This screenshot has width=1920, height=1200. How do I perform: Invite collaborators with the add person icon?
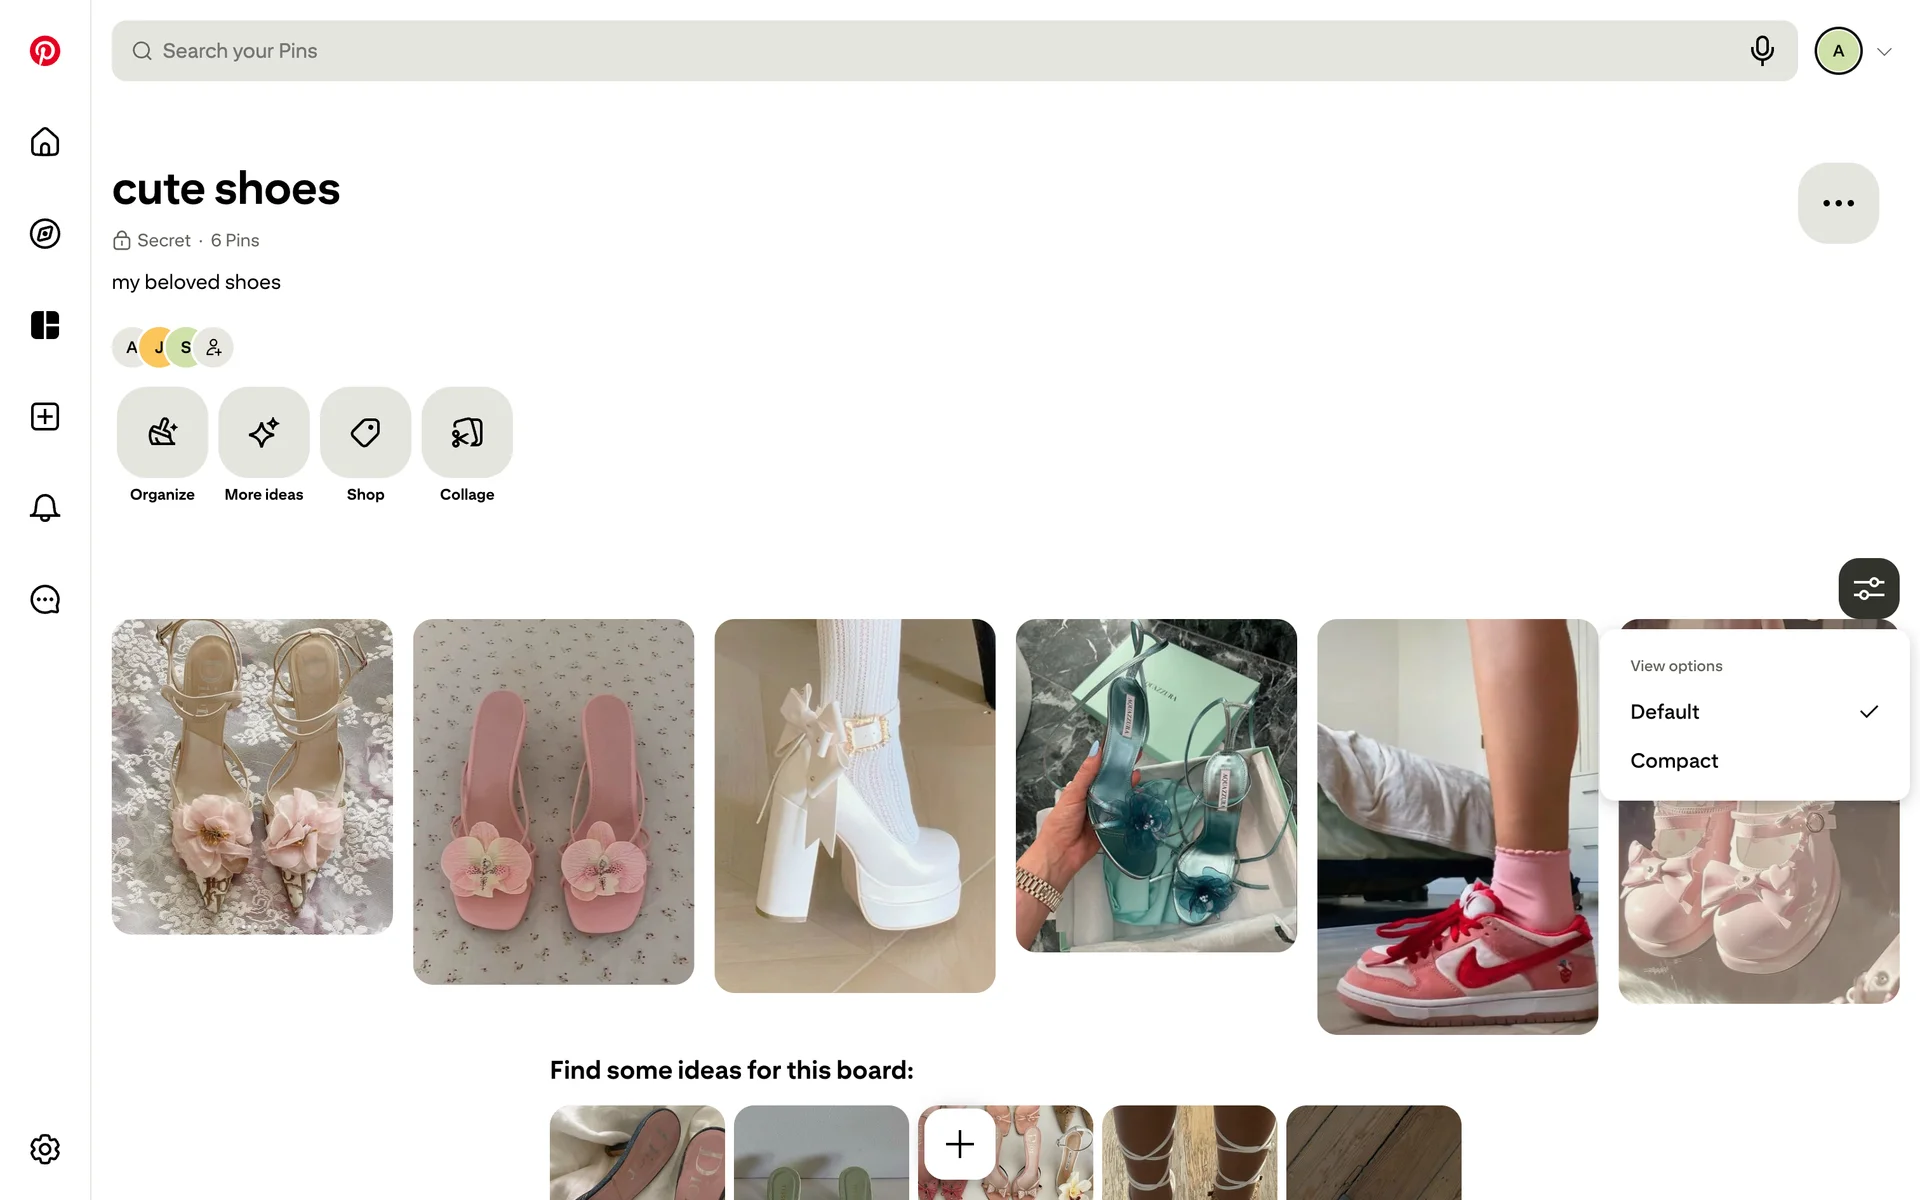coord(214,348)
